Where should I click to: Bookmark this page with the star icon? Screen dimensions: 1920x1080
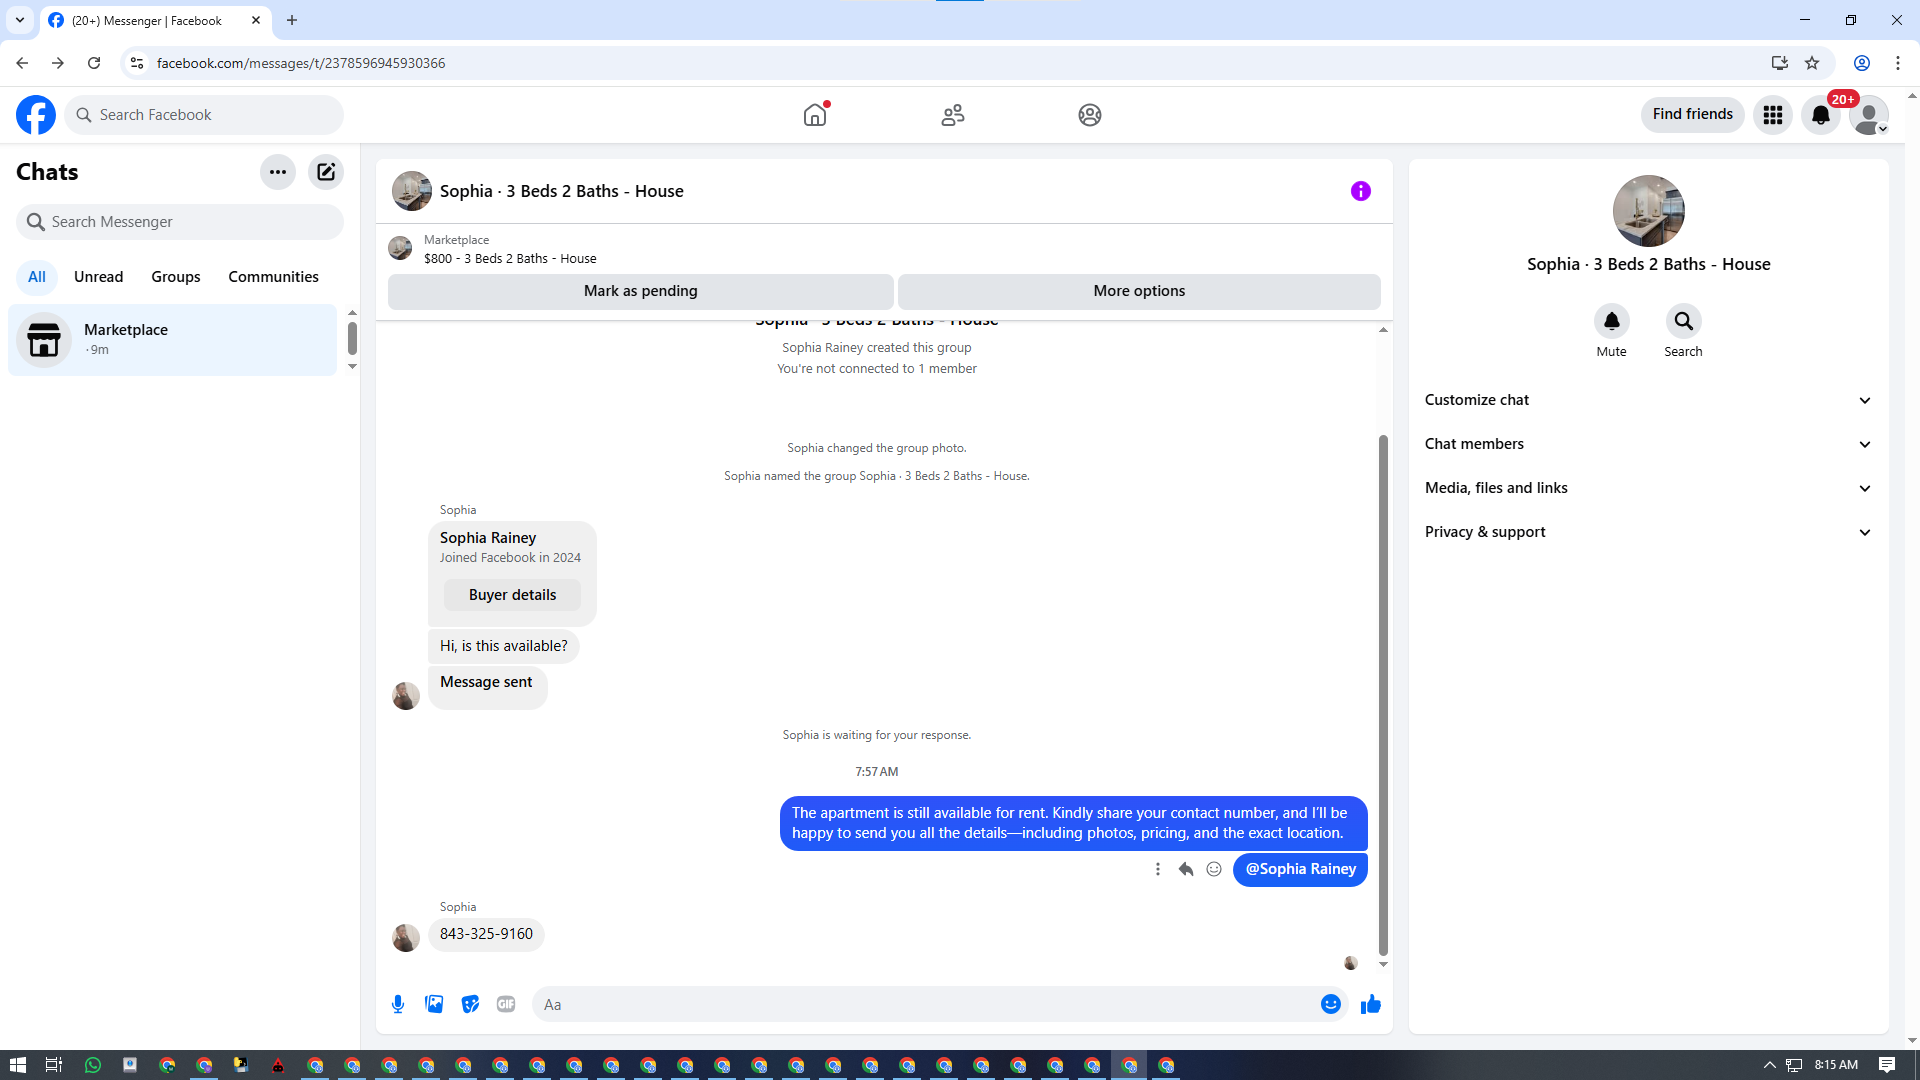tap(1812, 63)
